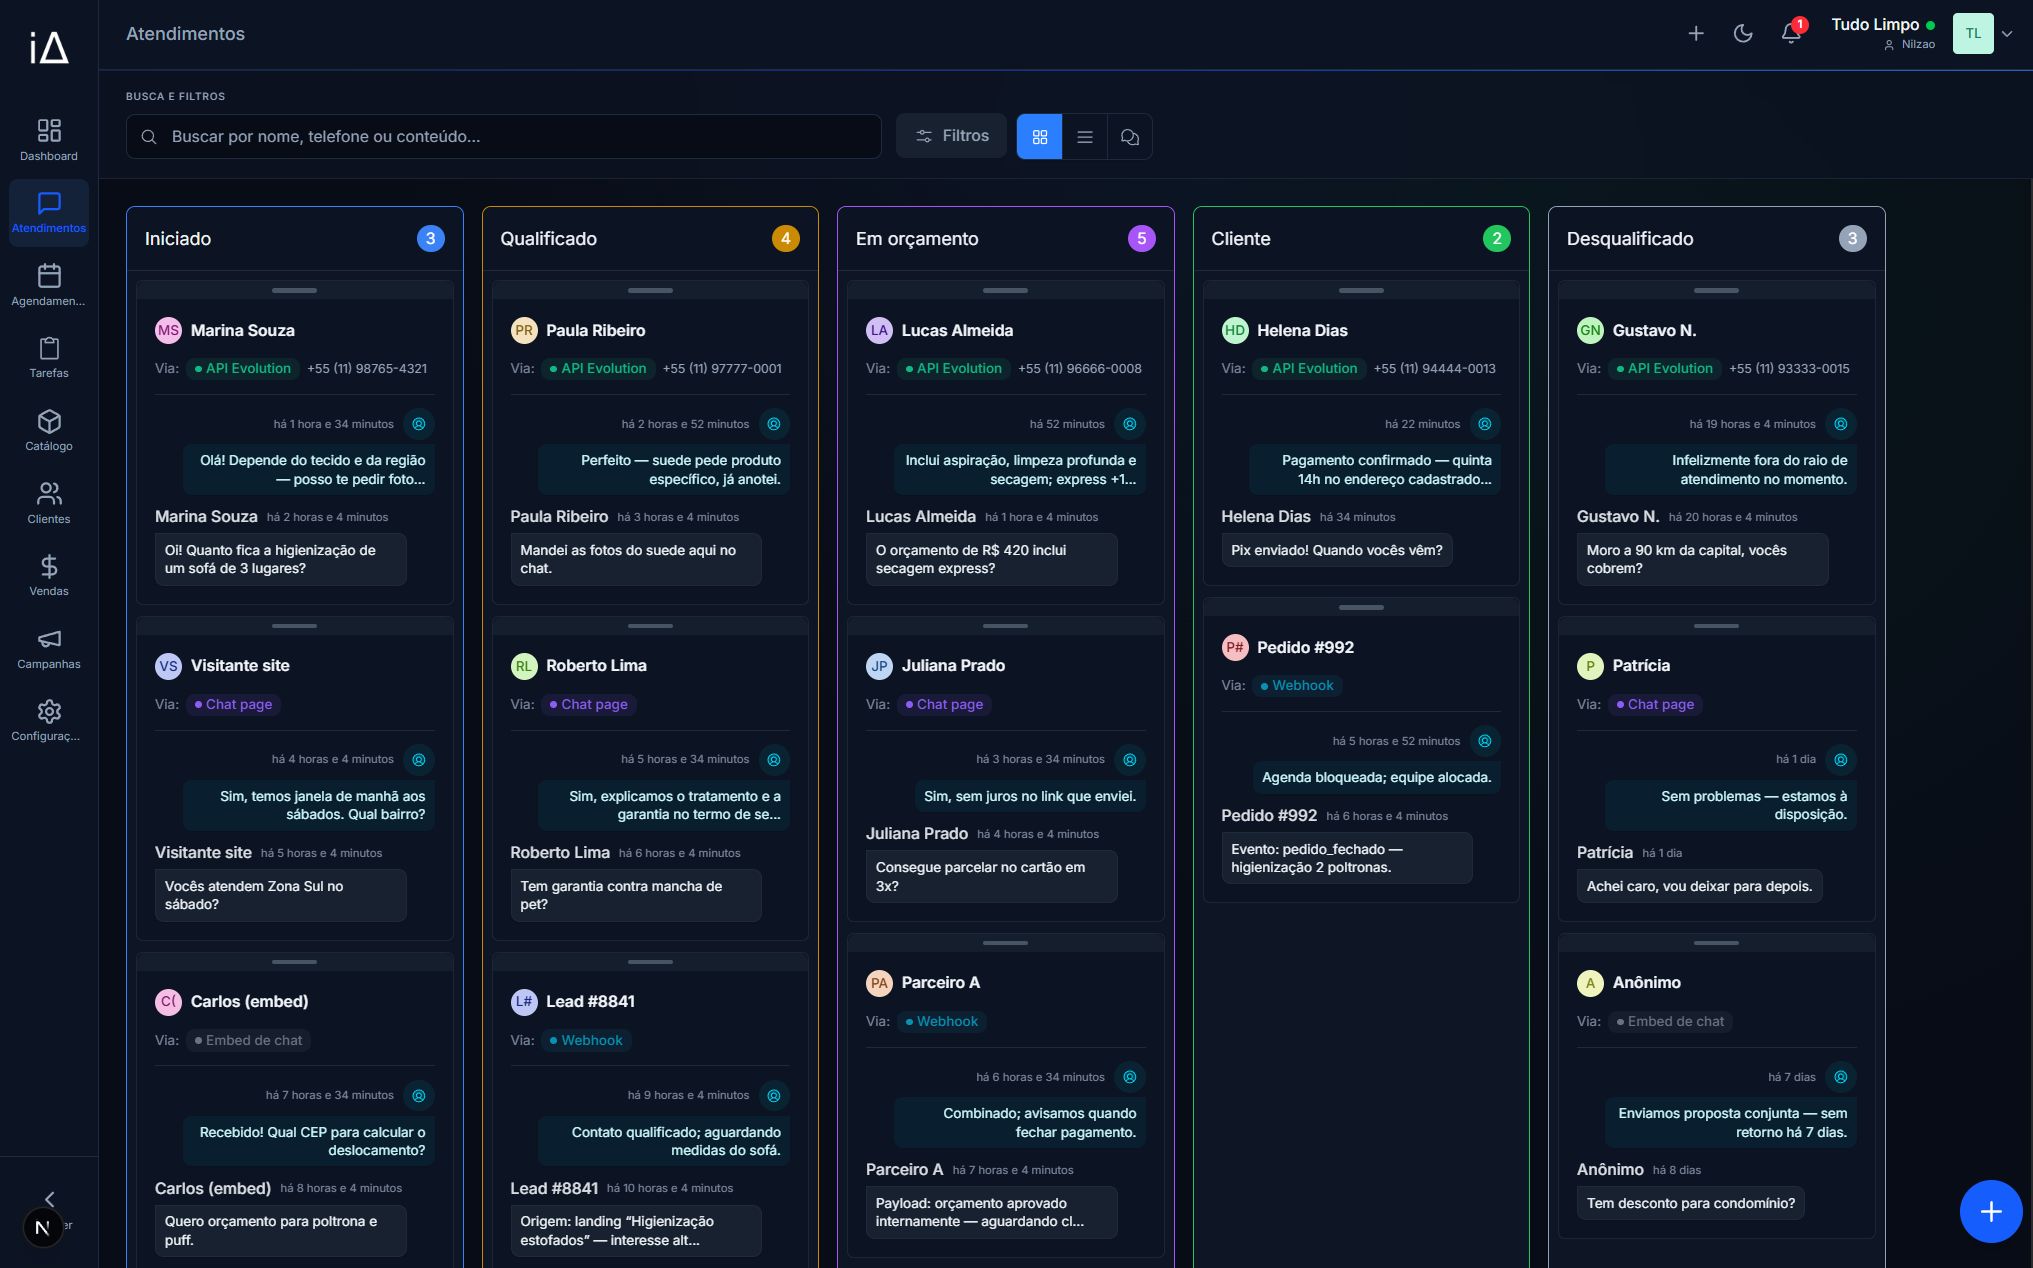Click drag handle on Pedido #992 card
2033x1268 pixels.
point(1361,607)
